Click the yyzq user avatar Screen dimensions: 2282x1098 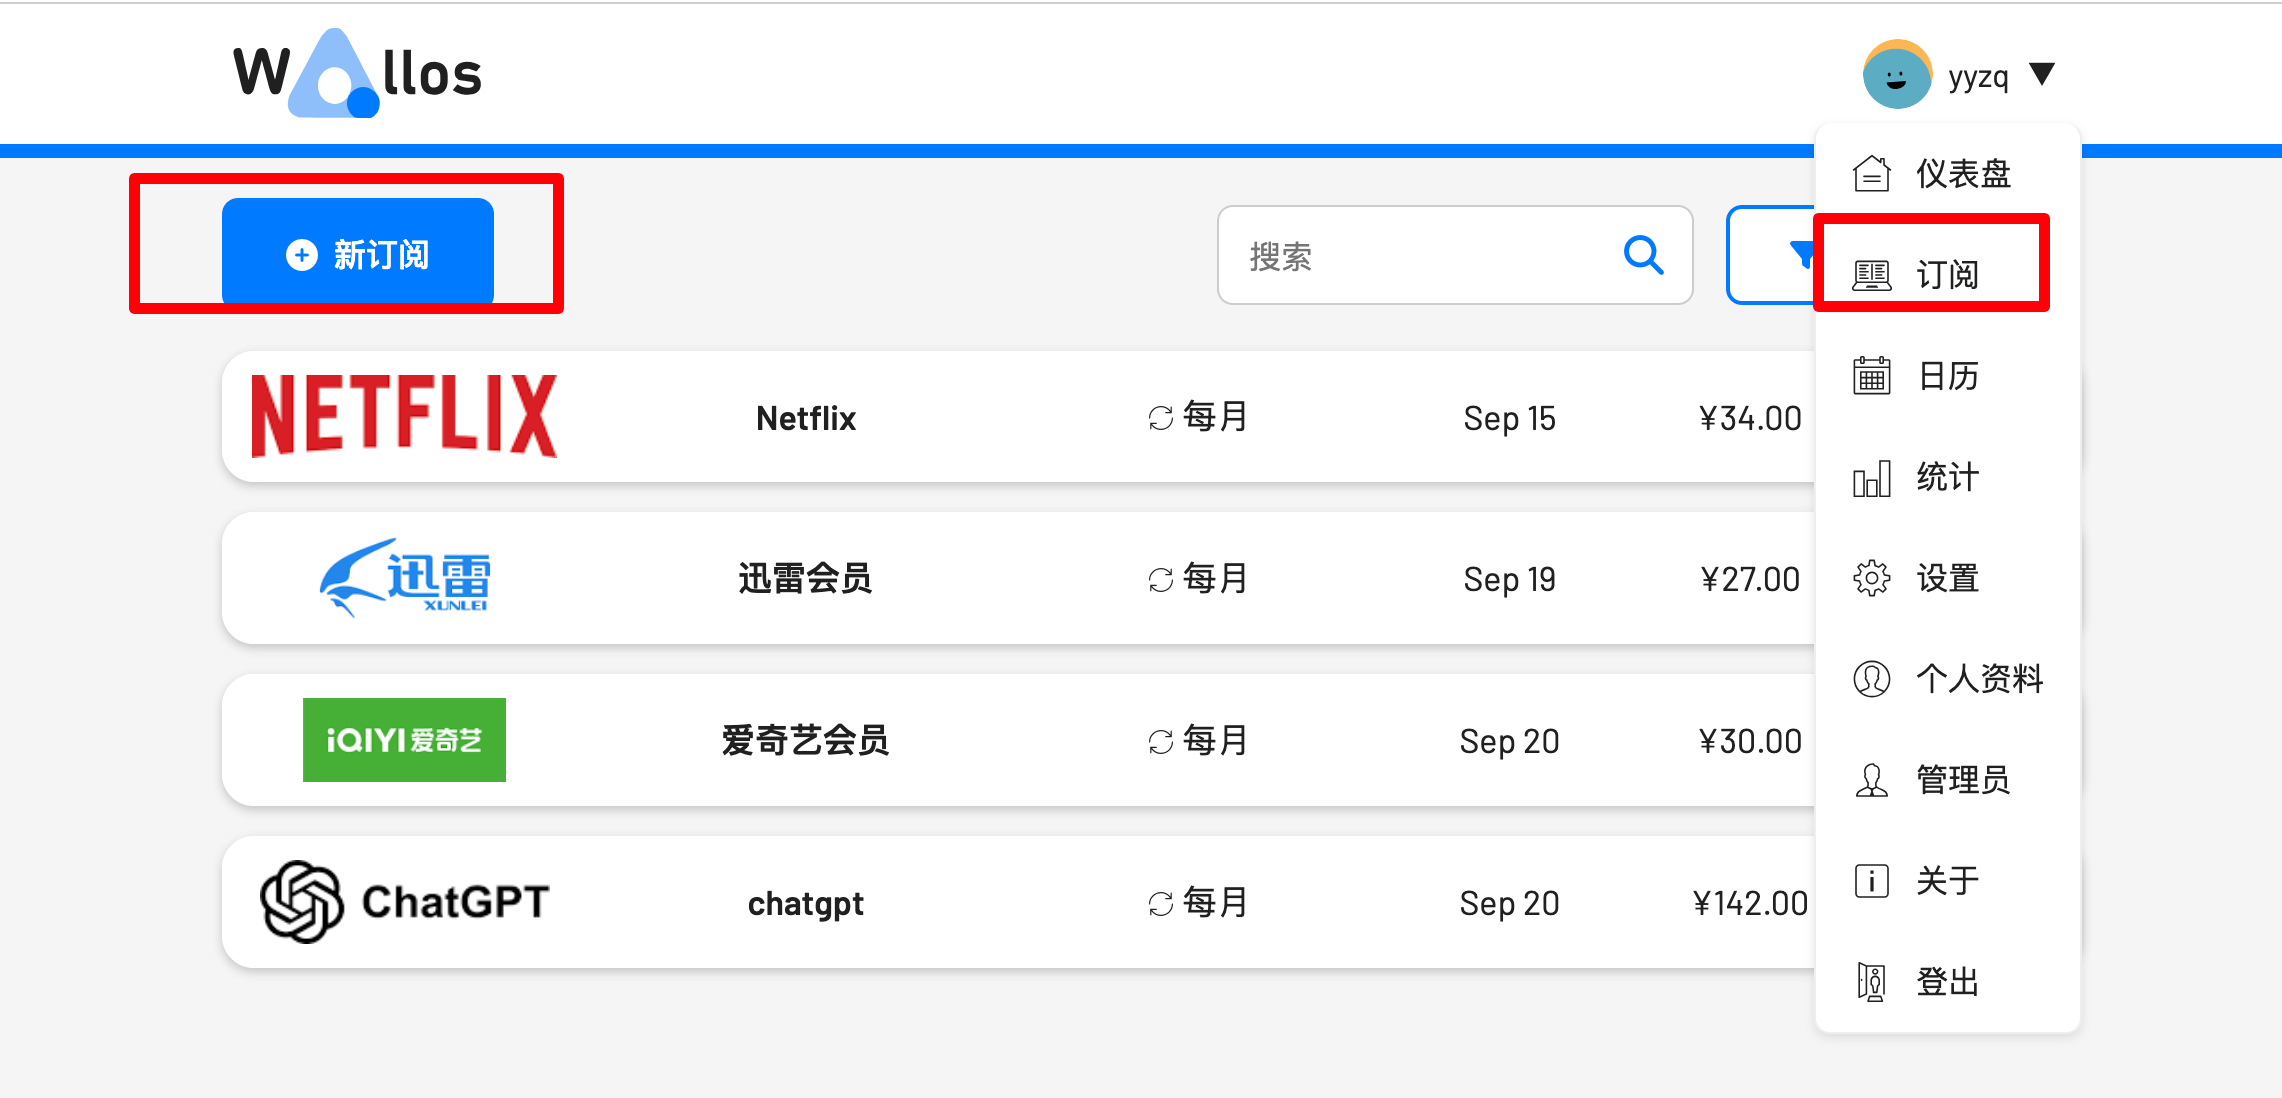pos(1896,75)
